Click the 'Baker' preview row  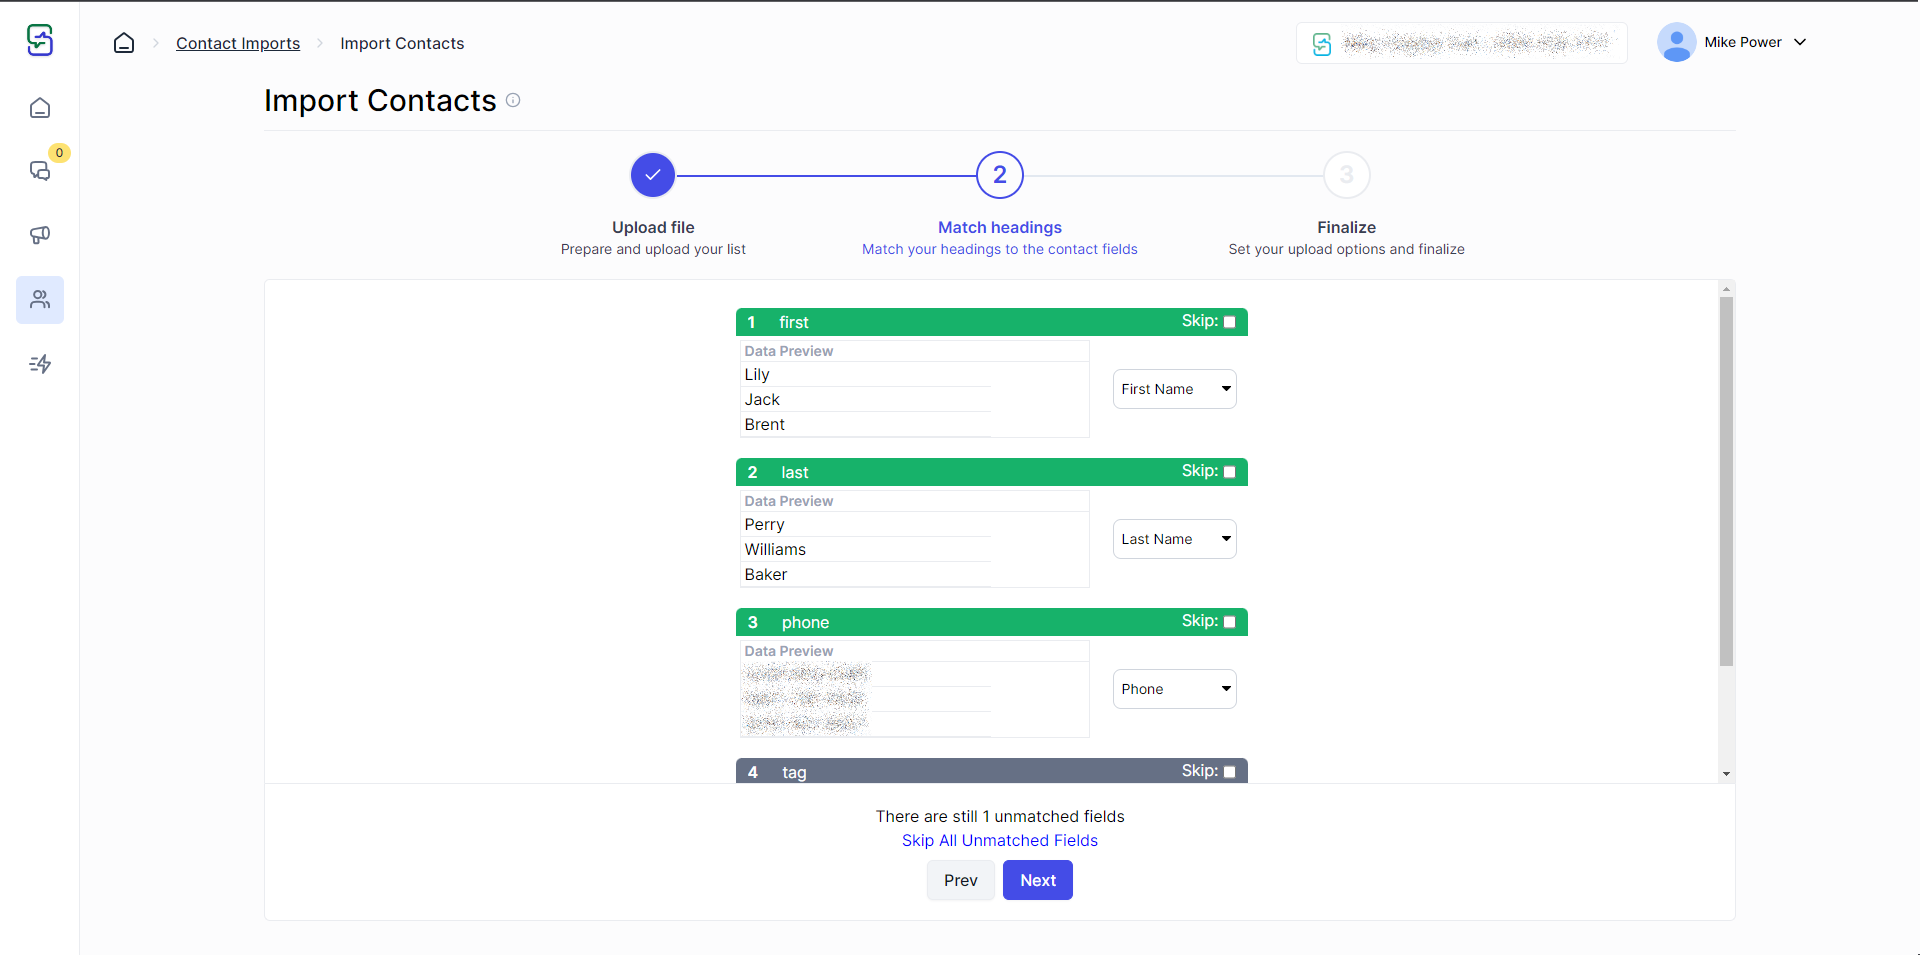(866, 574)
